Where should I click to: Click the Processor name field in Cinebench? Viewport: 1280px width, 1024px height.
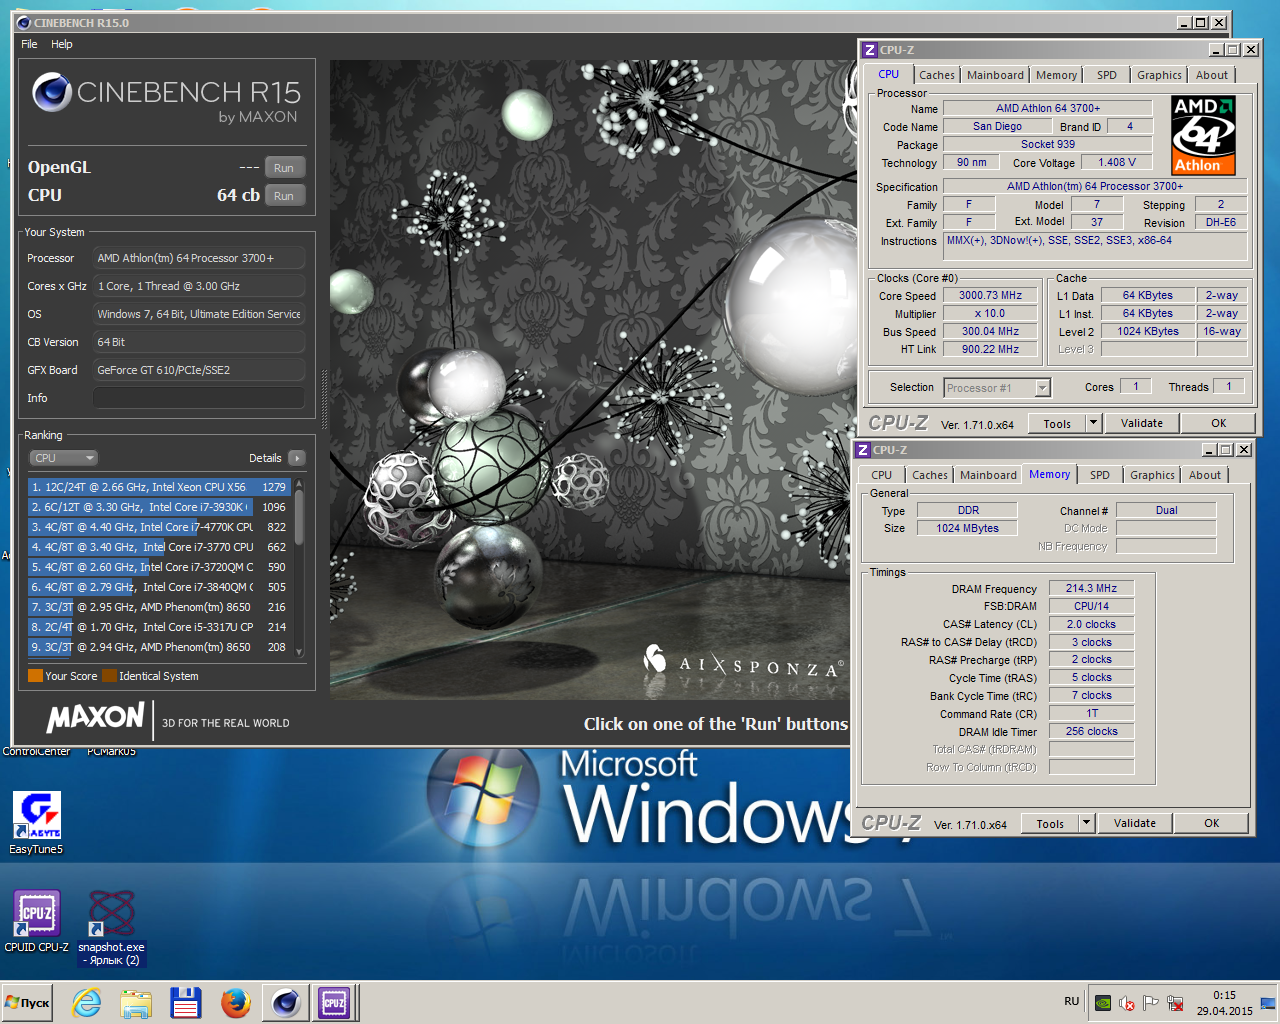[199, 258]
